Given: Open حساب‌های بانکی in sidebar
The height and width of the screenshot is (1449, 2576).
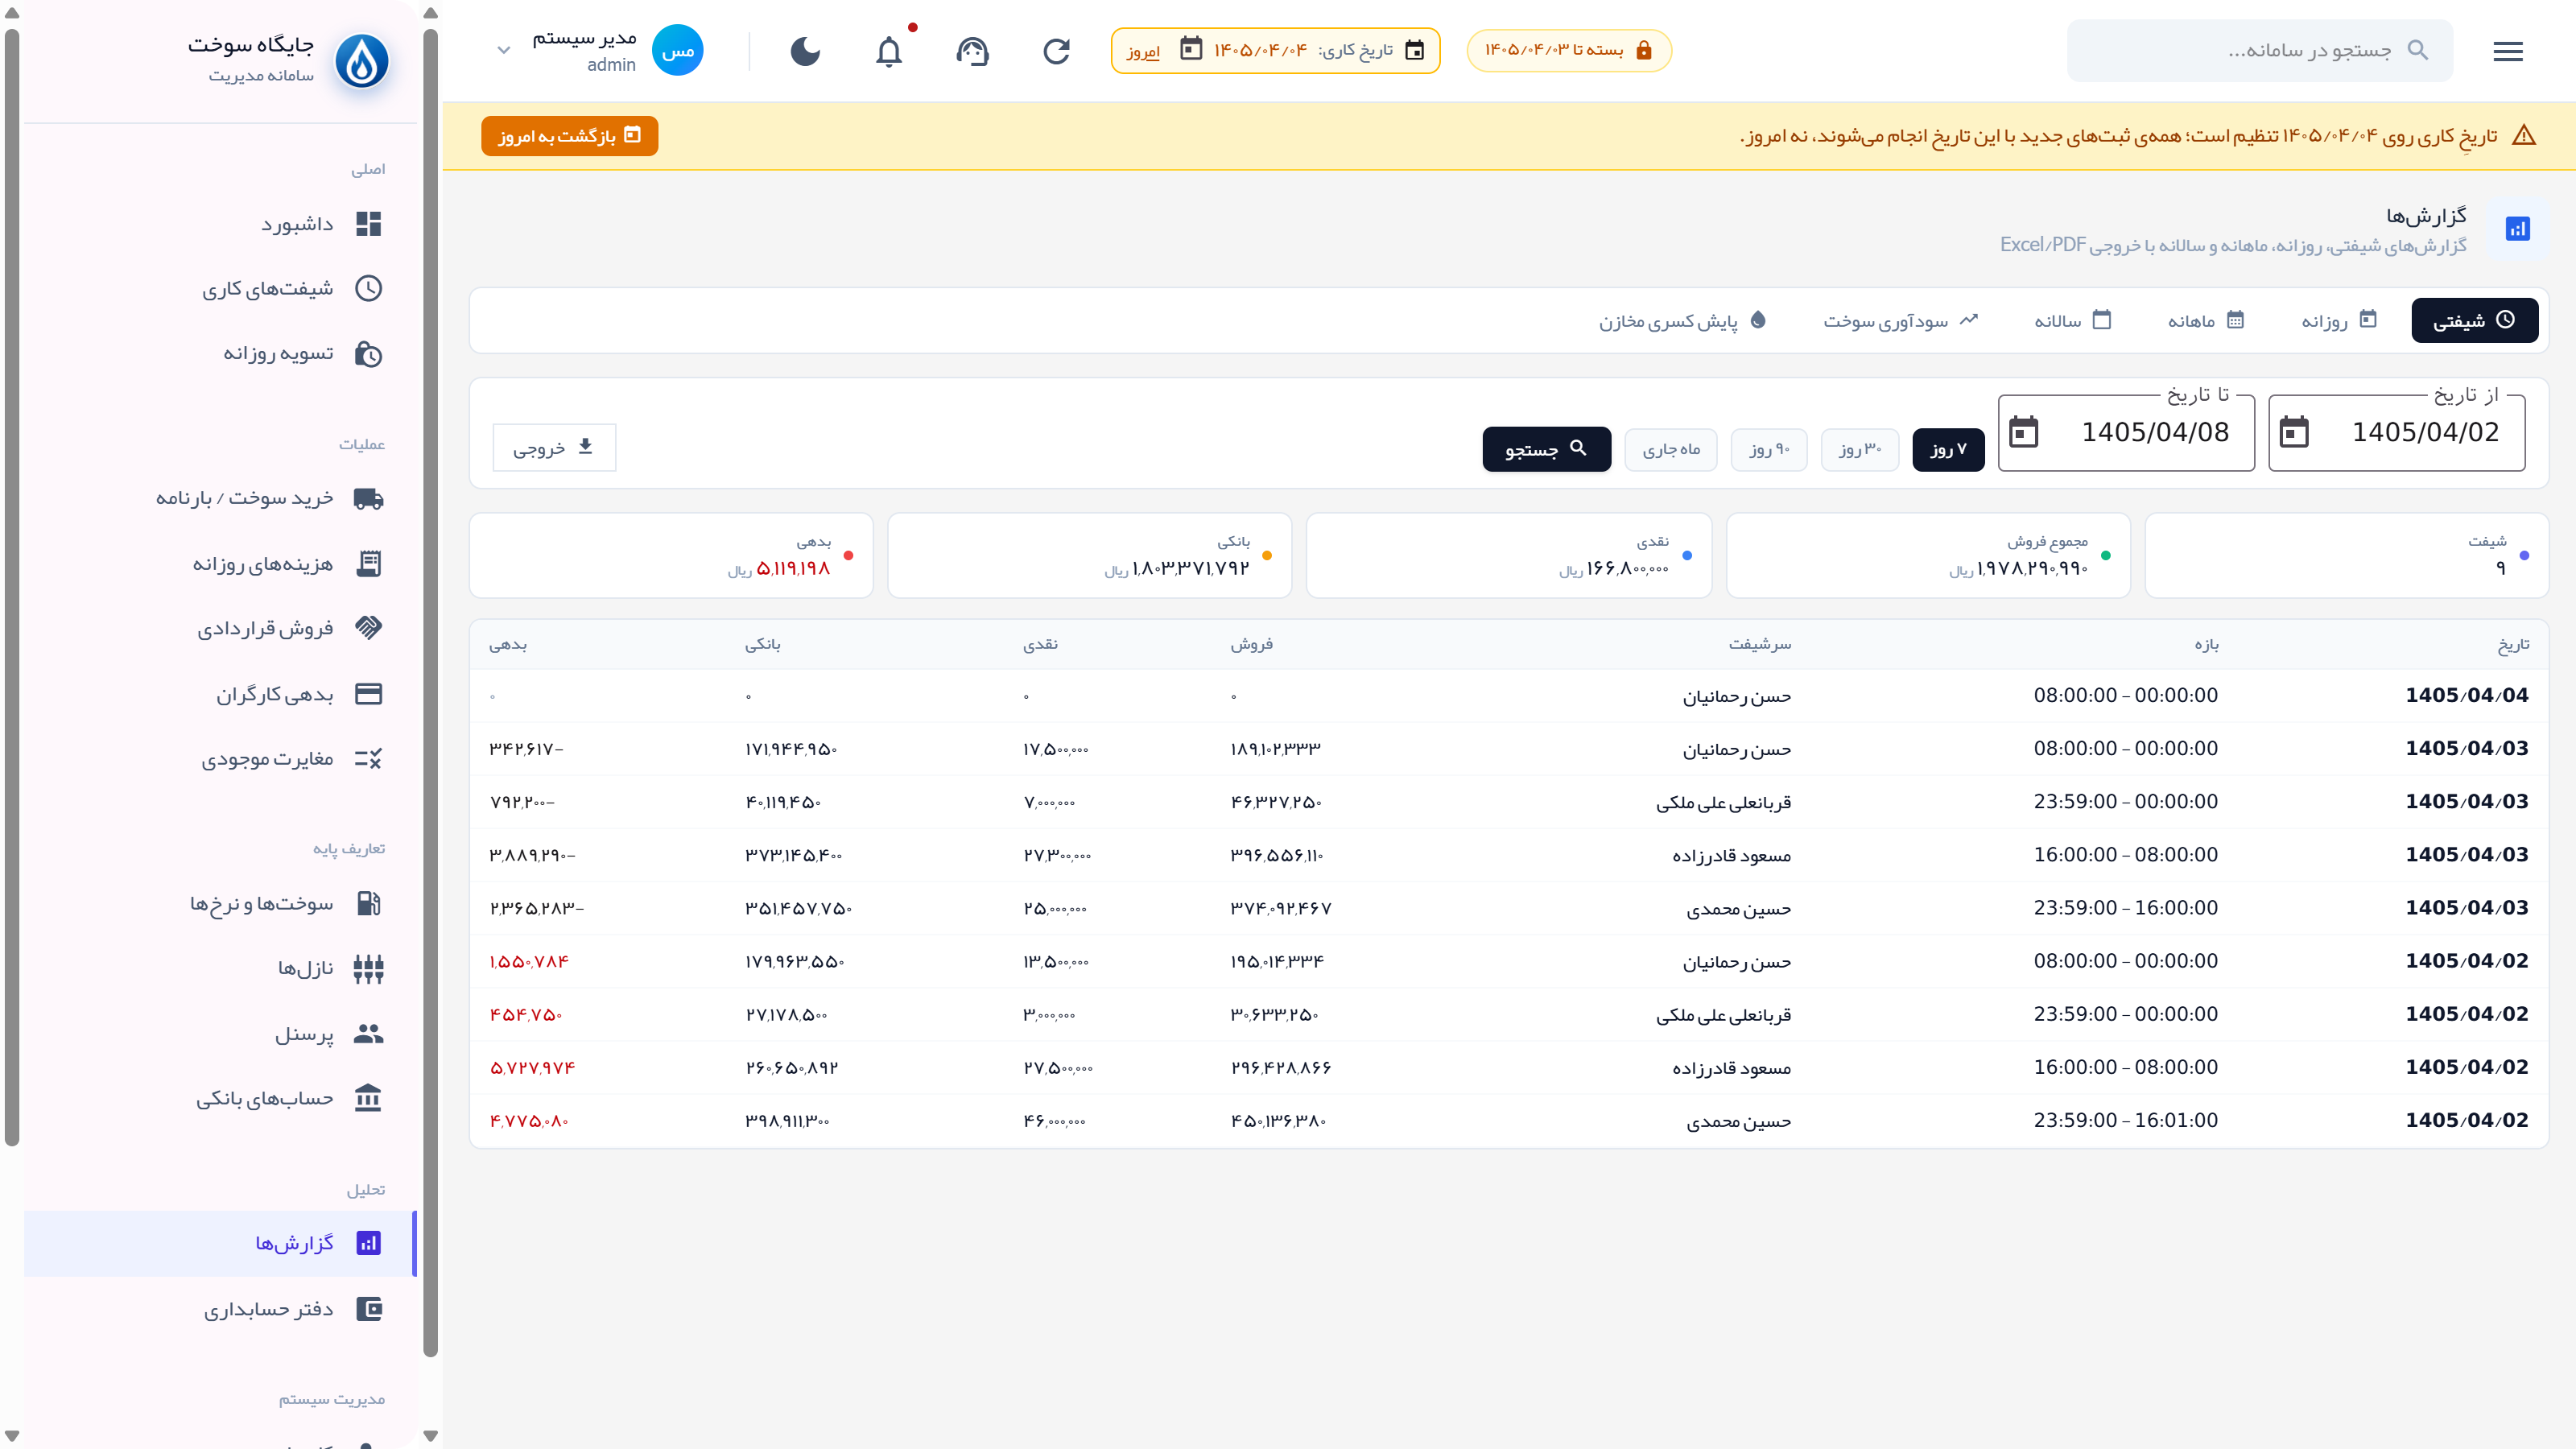Looking at the screenshot, I should click(220, 1098).
